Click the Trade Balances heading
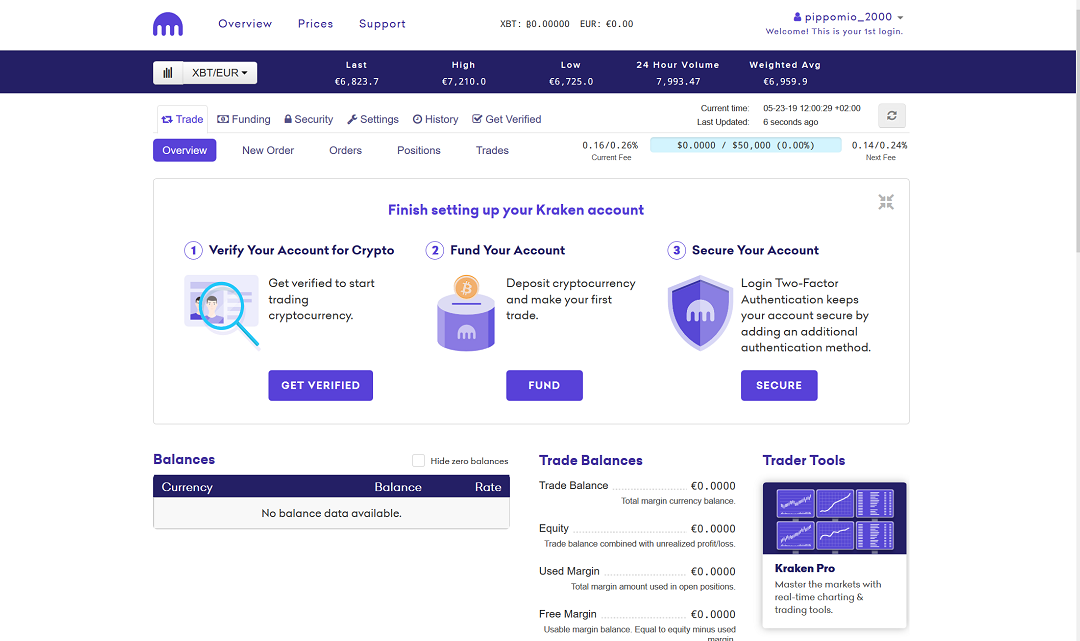Image resolution: width=1080 pixels, height=641 pixels. pos(590,461)
